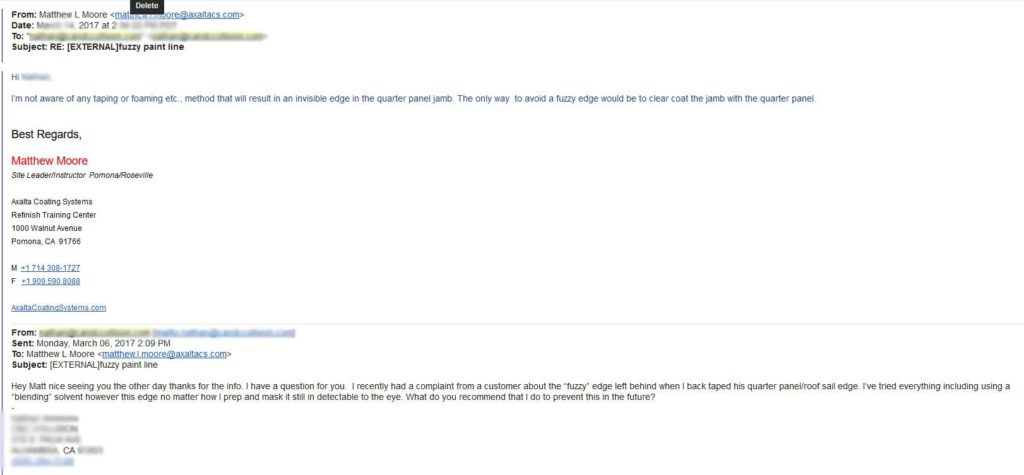This screenshot has width=1024, height=475.
Task: Click the blurred recipient address in top To line
Action: click(147, 36)
